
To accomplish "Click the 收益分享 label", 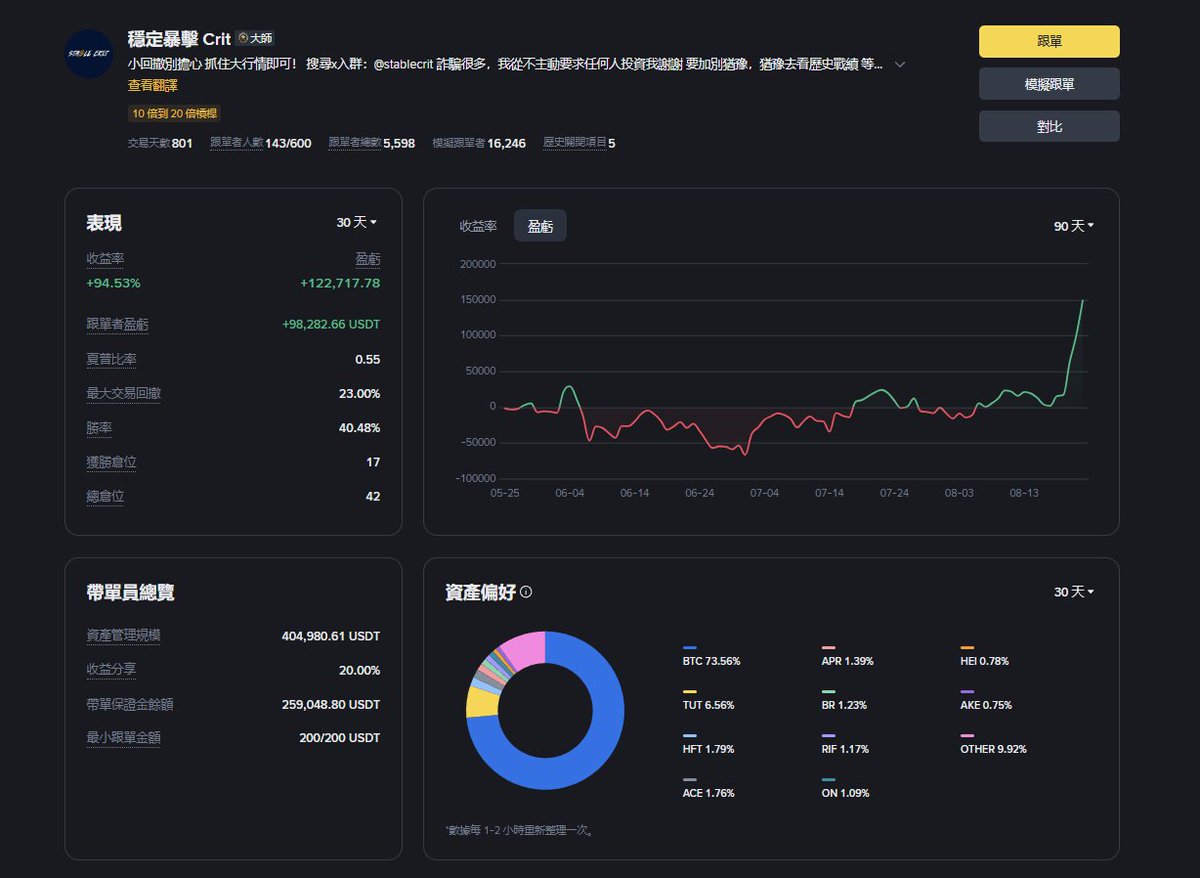I will (x=112, y=670).
